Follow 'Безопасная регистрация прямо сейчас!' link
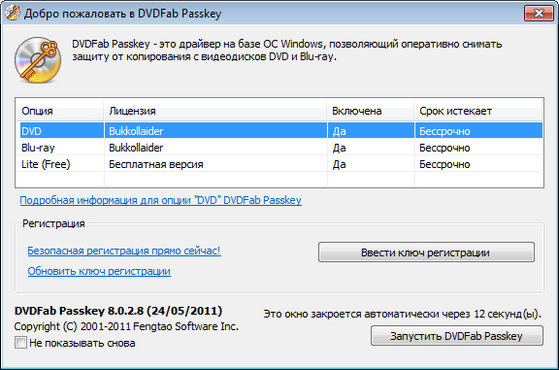This screenshot has width=559, height=370. click(124, 251)
